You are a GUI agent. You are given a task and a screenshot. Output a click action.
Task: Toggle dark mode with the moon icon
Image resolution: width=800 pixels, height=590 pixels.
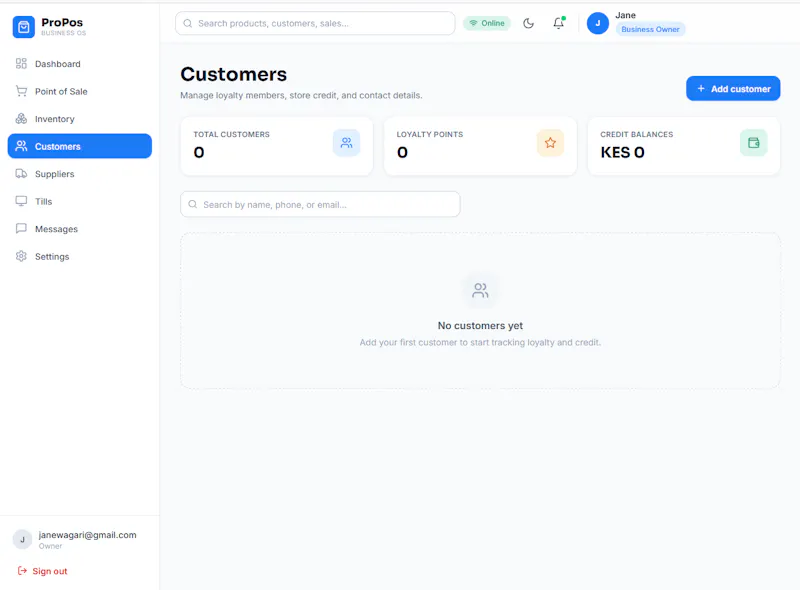click(x=529, y=23)
